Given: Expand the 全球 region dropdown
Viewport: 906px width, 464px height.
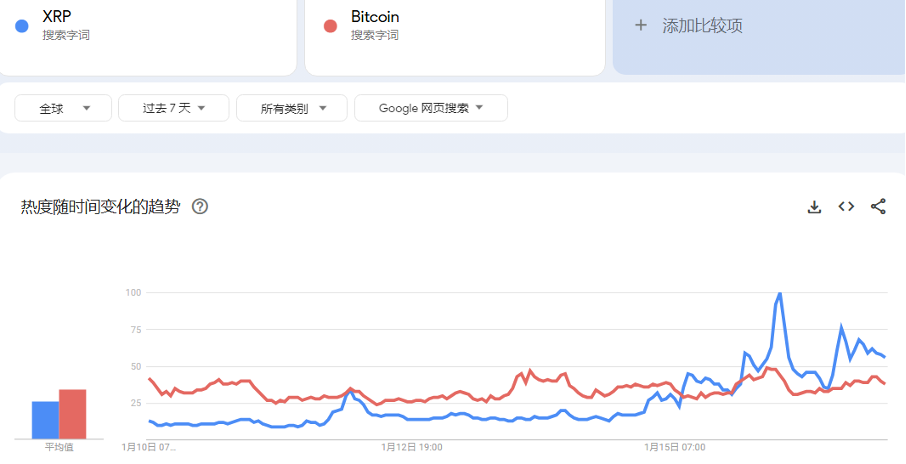Looking at the screenshot, I should click(61, 108).
